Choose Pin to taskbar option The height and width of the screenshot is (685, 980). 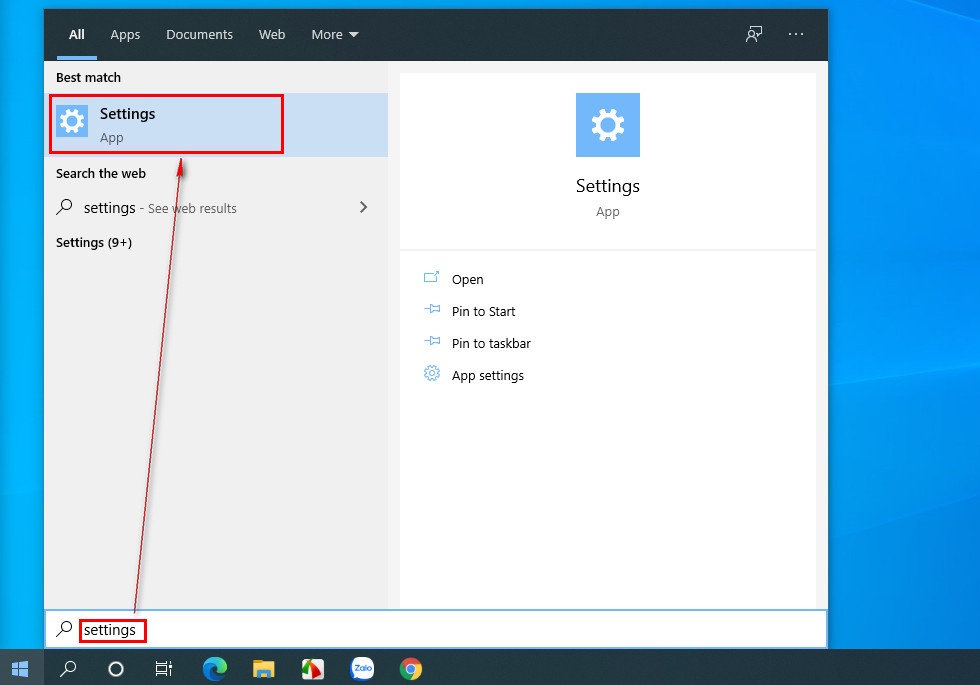tap(490, 343)
